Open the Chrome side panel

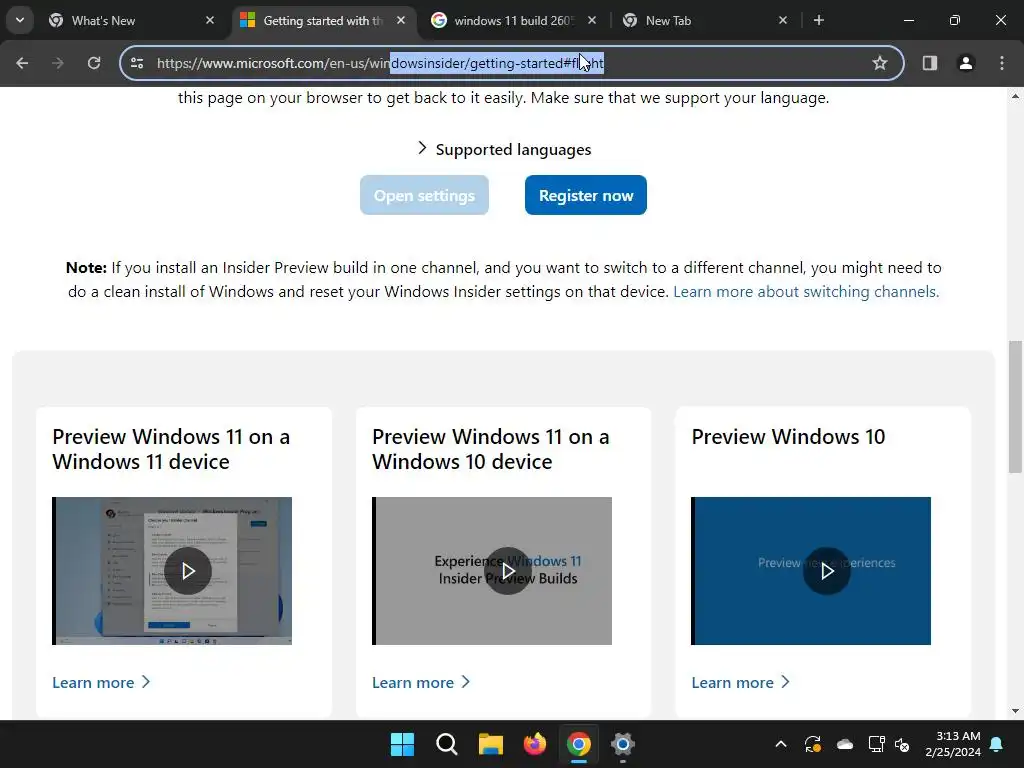coord(930,63)
